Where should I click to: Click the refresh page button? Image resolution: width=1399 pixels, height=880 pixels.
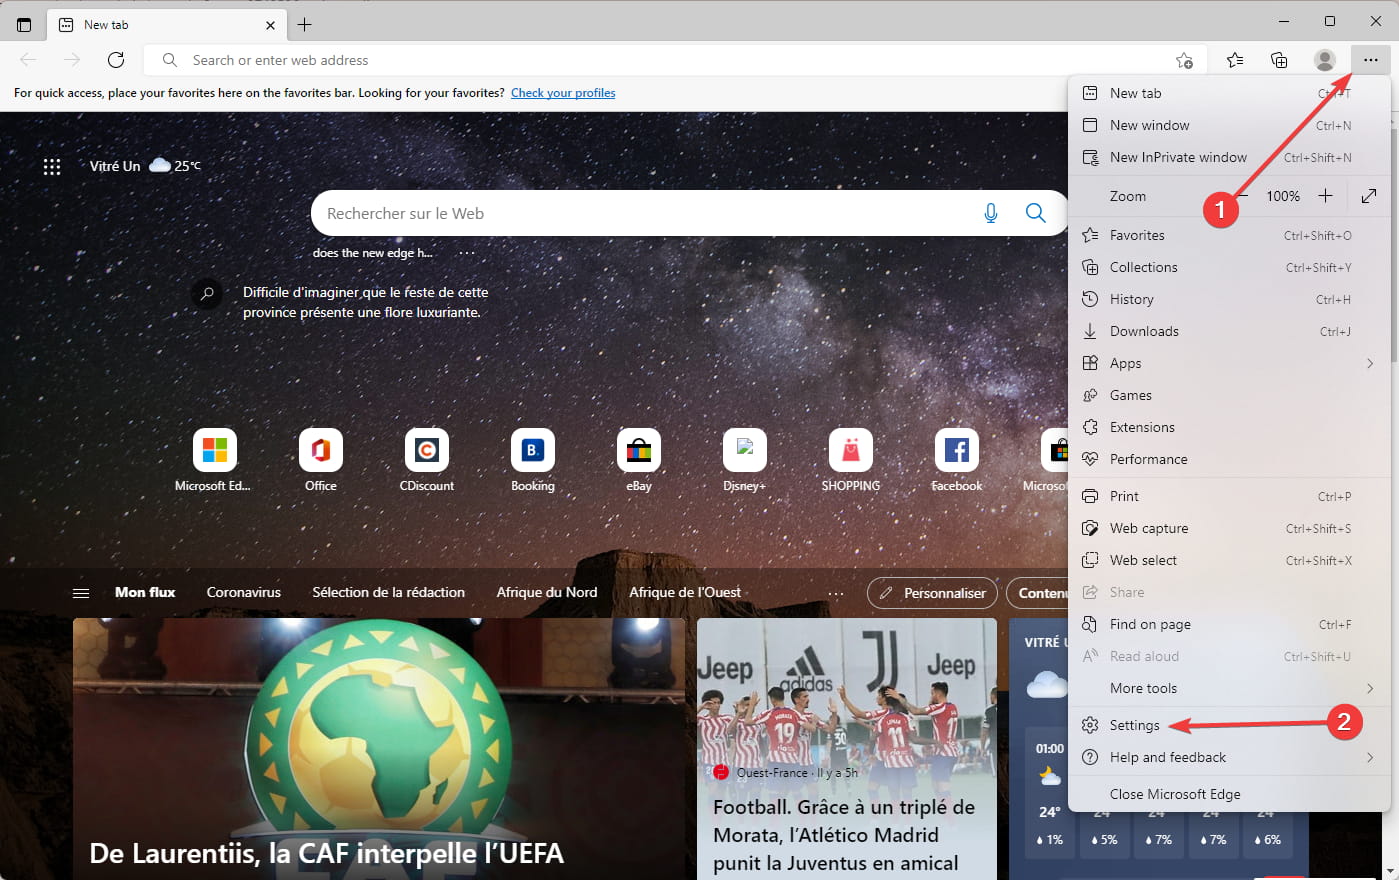tap(116, 60)
